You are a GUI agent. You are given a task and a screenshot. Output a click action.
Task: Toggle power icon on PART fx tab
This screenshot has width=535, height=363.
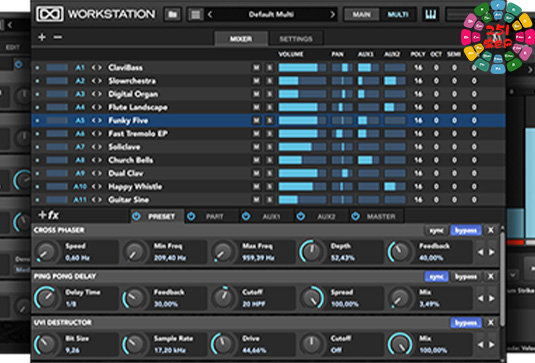[x=191, y=216]
